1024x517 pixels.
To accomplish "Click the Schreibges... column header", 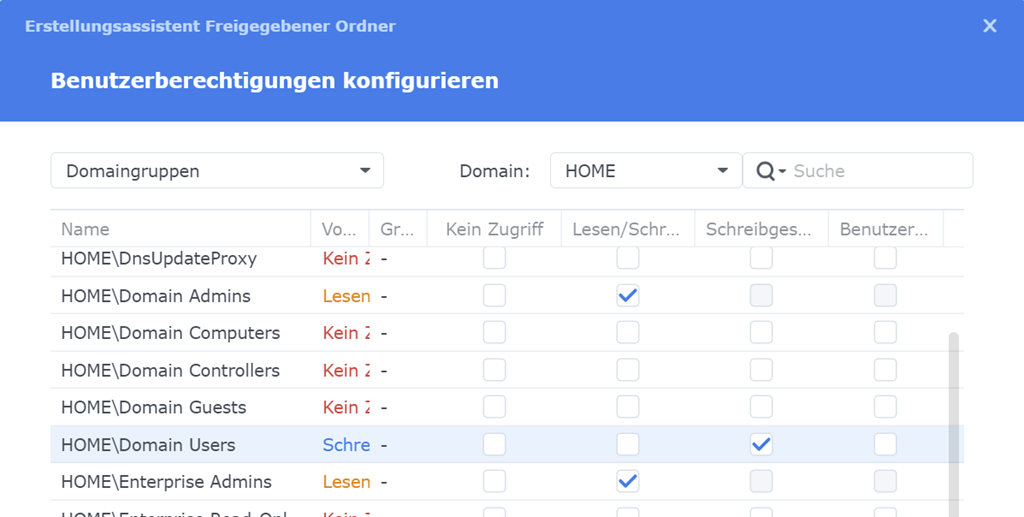I will [x=761, y=229].
